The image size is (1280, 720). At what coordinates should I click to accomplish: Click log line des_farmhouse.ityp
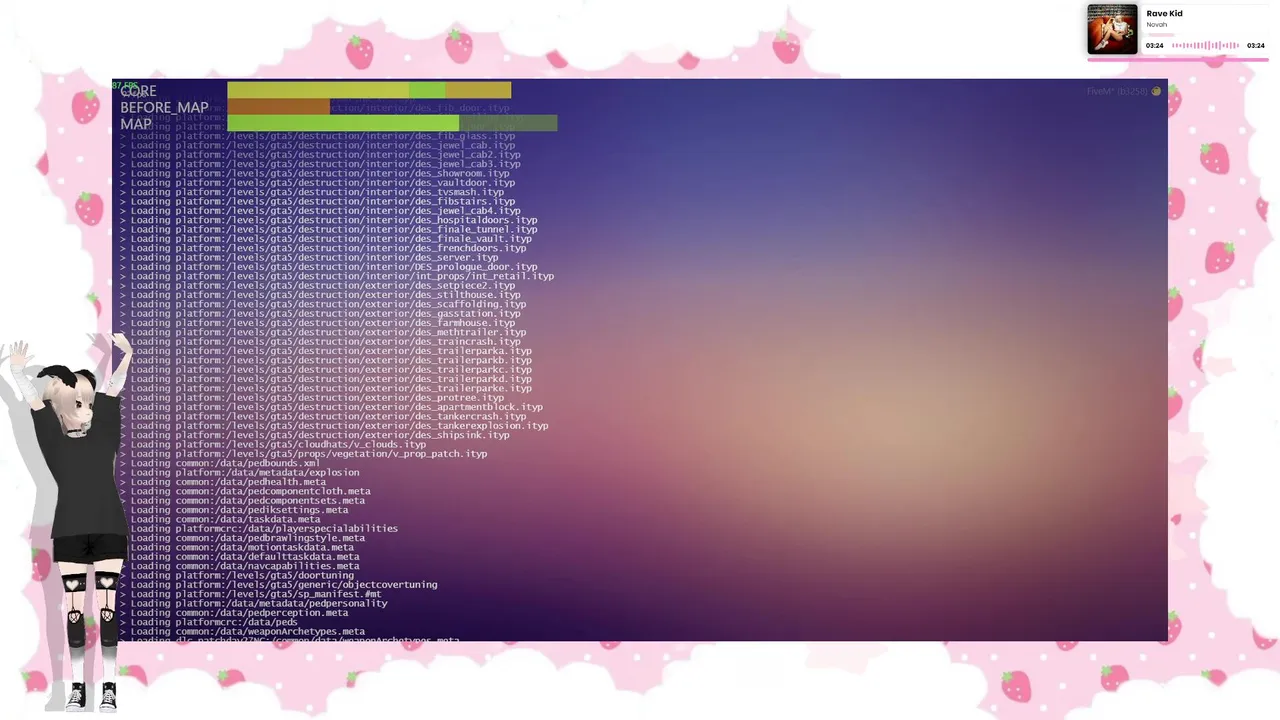(318, 323)
